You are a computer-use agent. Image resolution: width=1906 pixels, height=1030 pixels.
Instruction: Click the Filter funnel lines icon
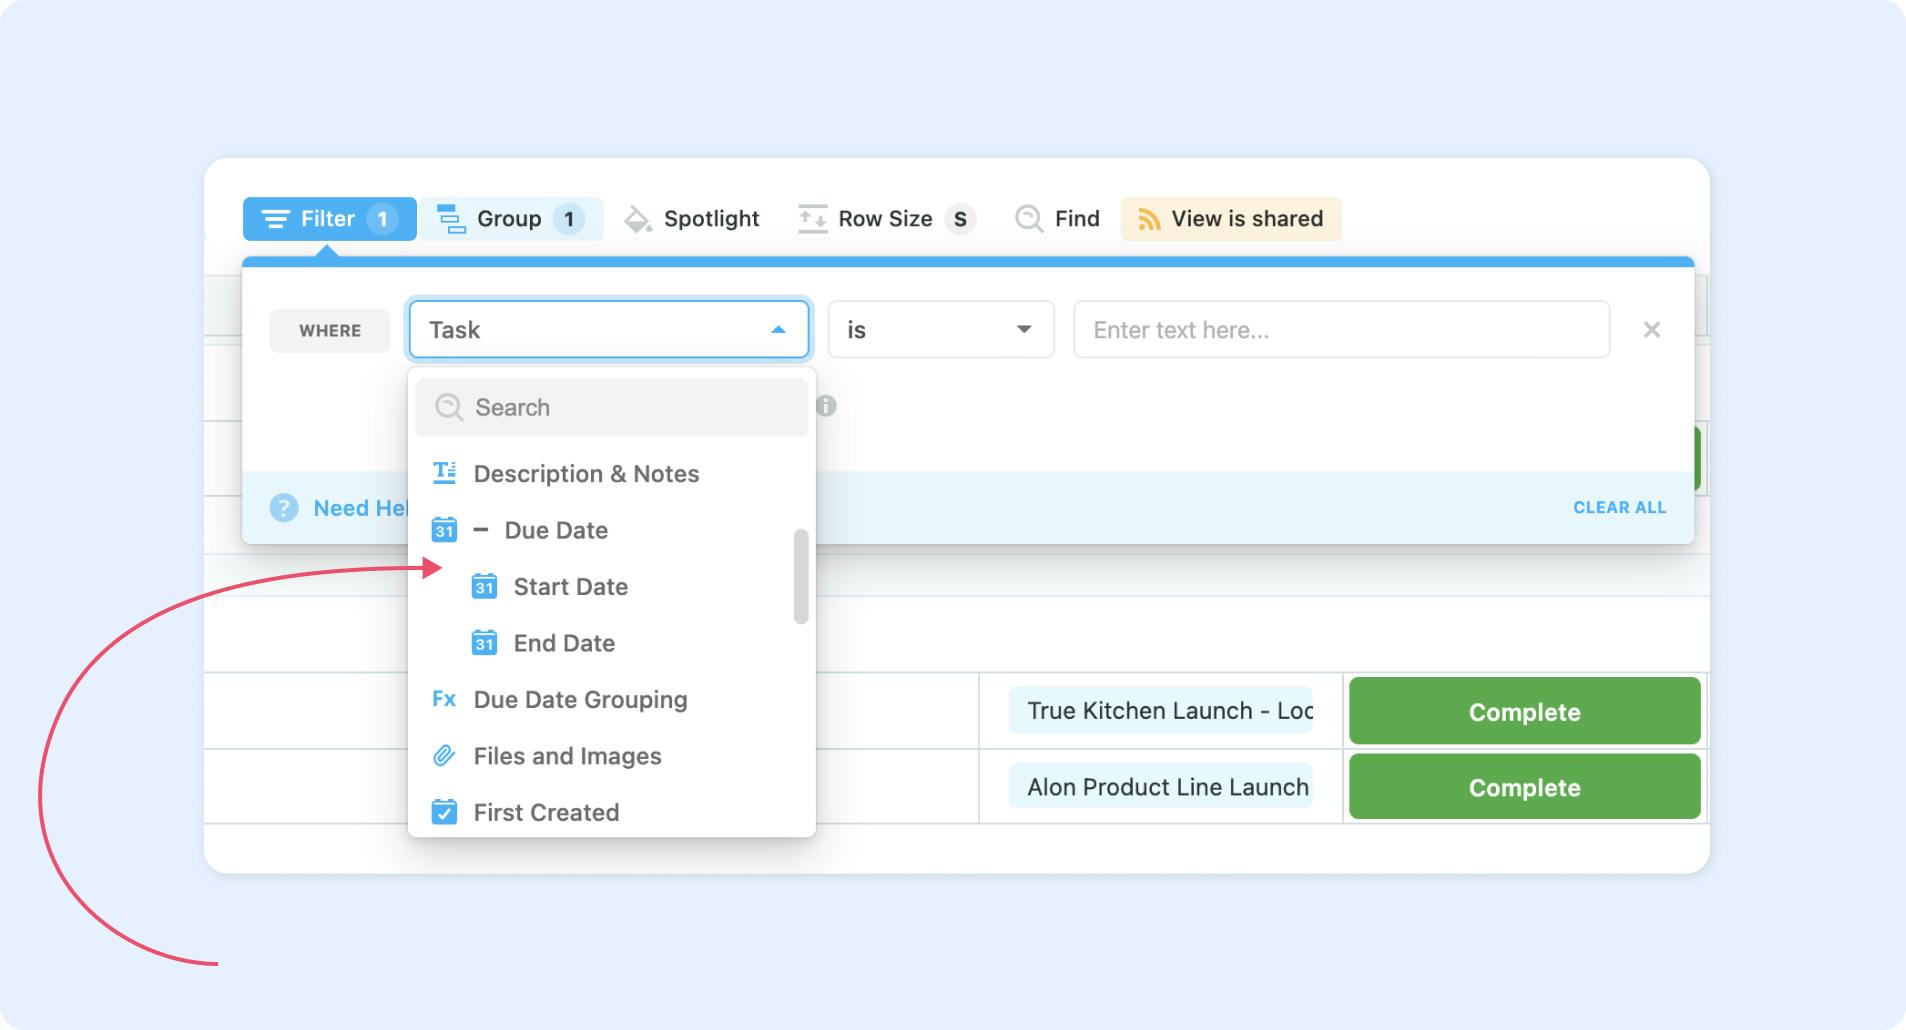coord(275,219)
